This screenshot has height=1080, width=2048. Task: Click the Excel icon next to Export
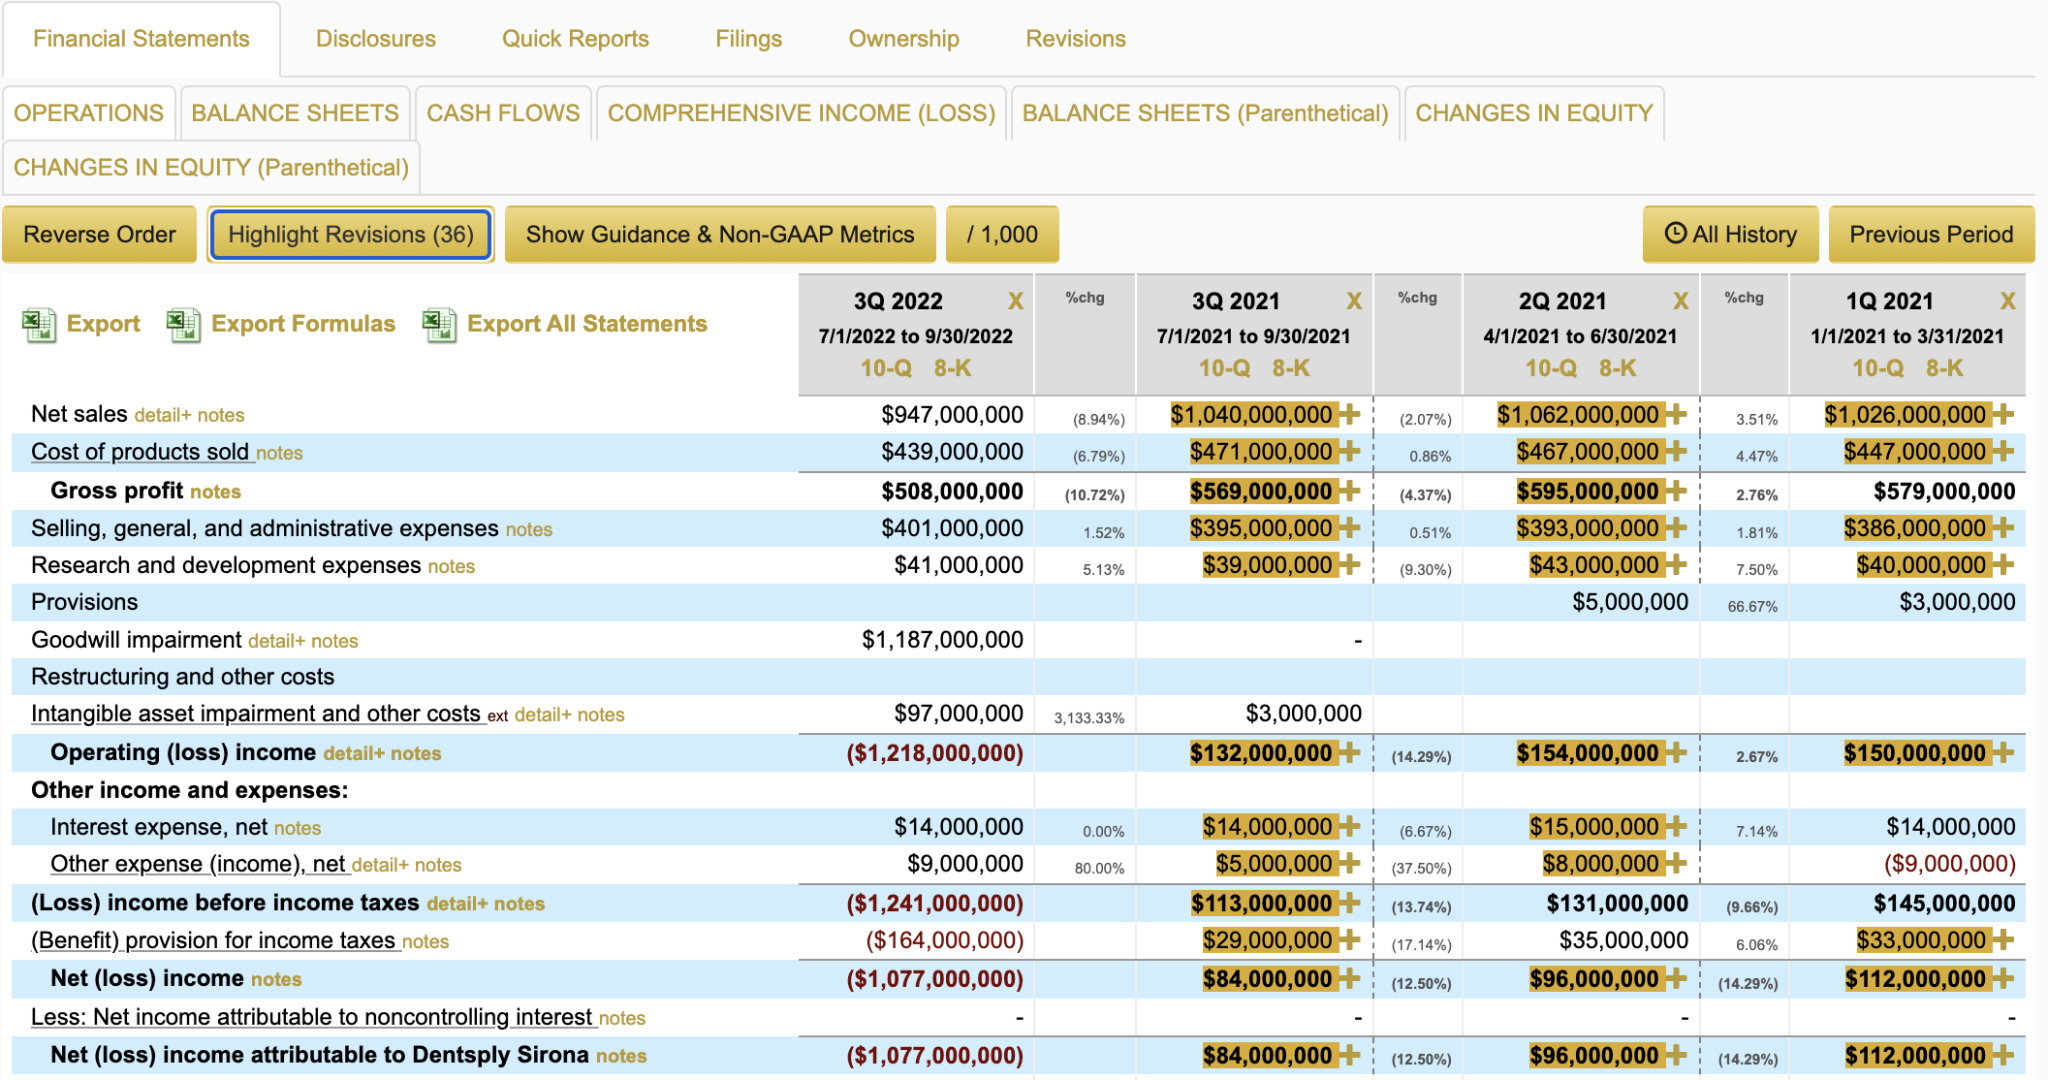(39, 325)
